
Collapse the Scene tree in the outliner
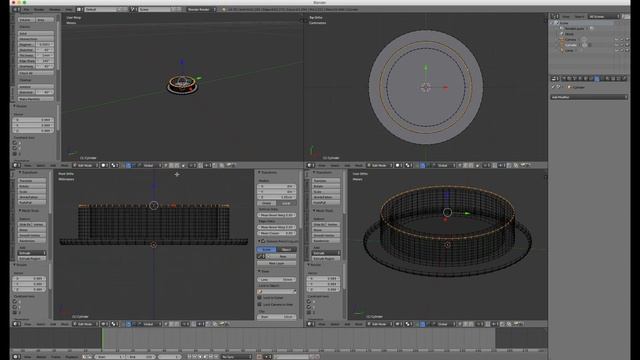551,23
